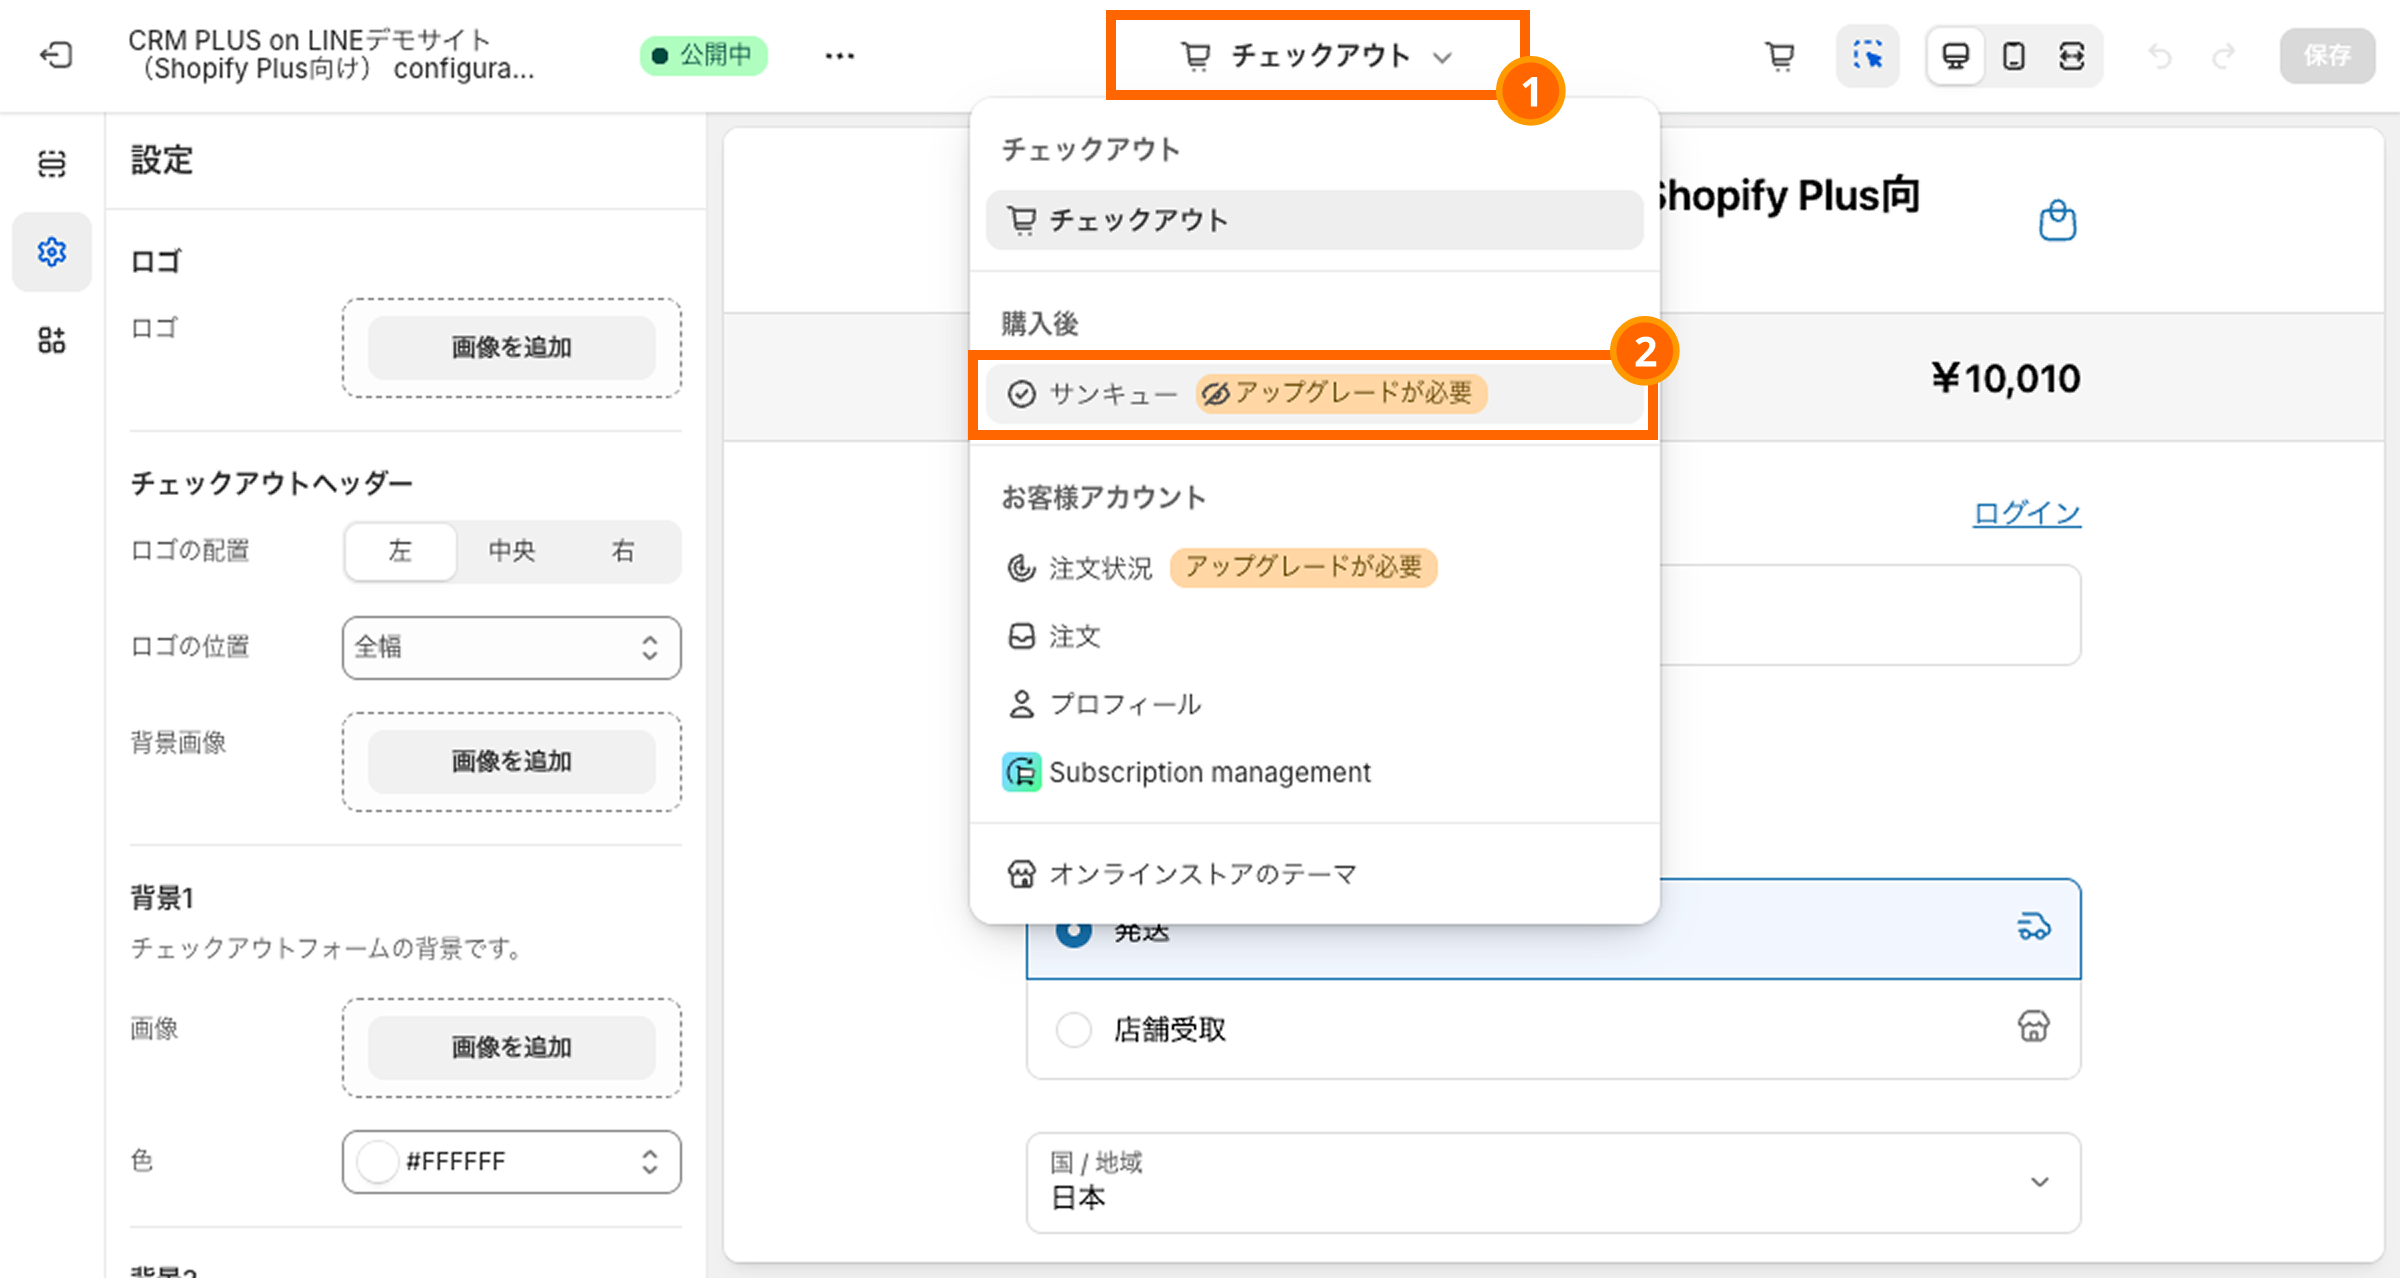The image size is (2400, 1278).
Task: Click the 注文状況 アップグレードが必要 badge
Action: tap(1303, 567)
